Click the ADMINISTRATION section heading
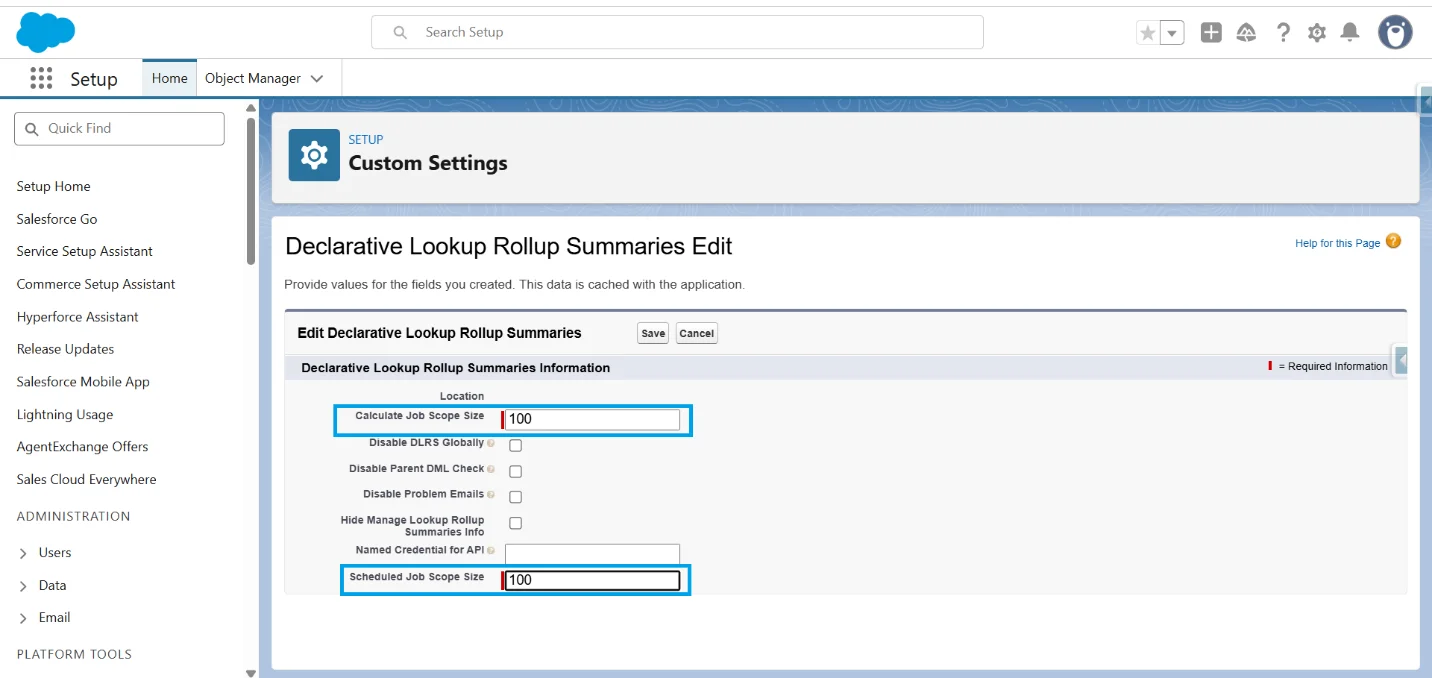This screenshot has width=1432, height=678. [x=74, y=517]
